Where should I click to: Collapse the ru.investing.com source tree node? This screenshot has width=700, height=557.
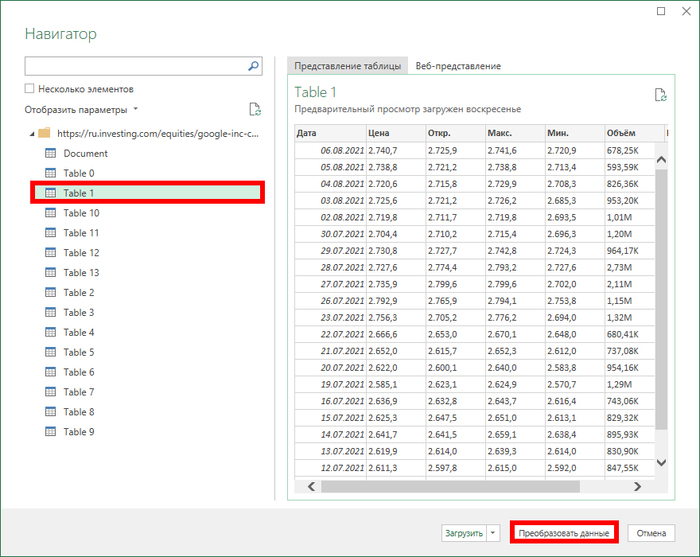pyautogui.click(x=31, y=133)
